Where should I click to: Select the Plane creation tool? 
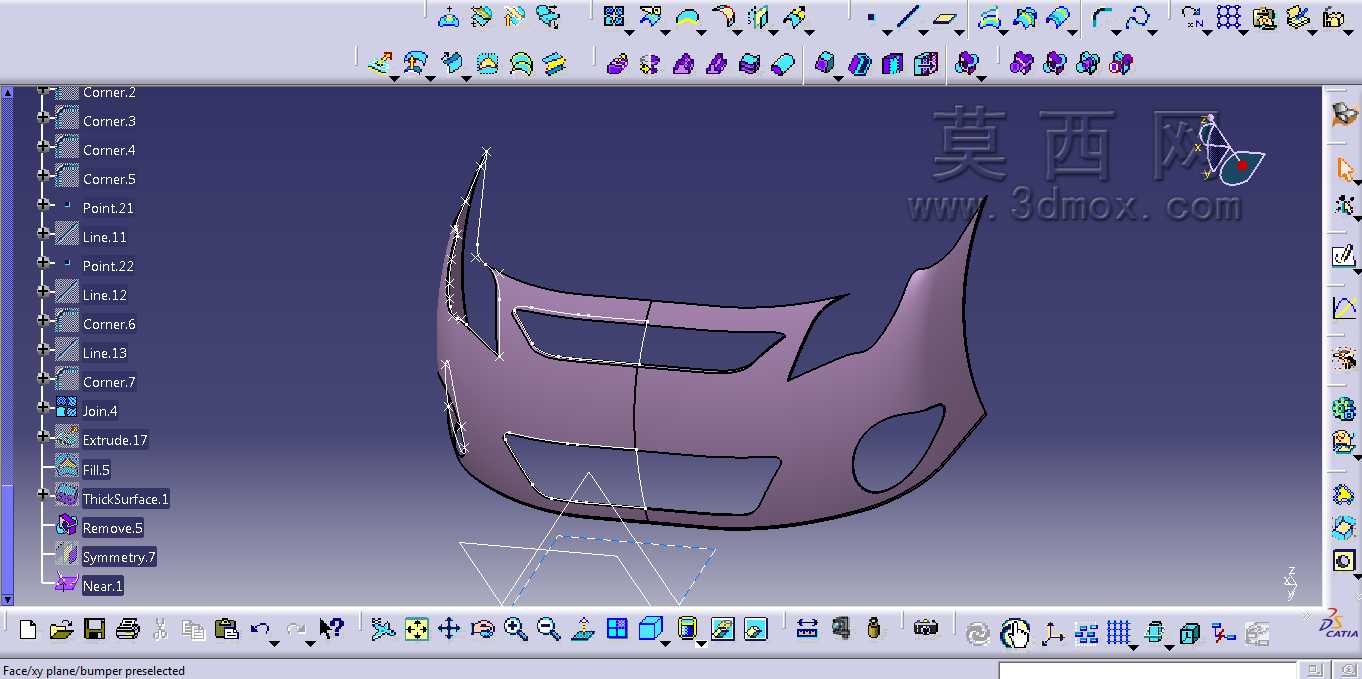coord(945,17)
